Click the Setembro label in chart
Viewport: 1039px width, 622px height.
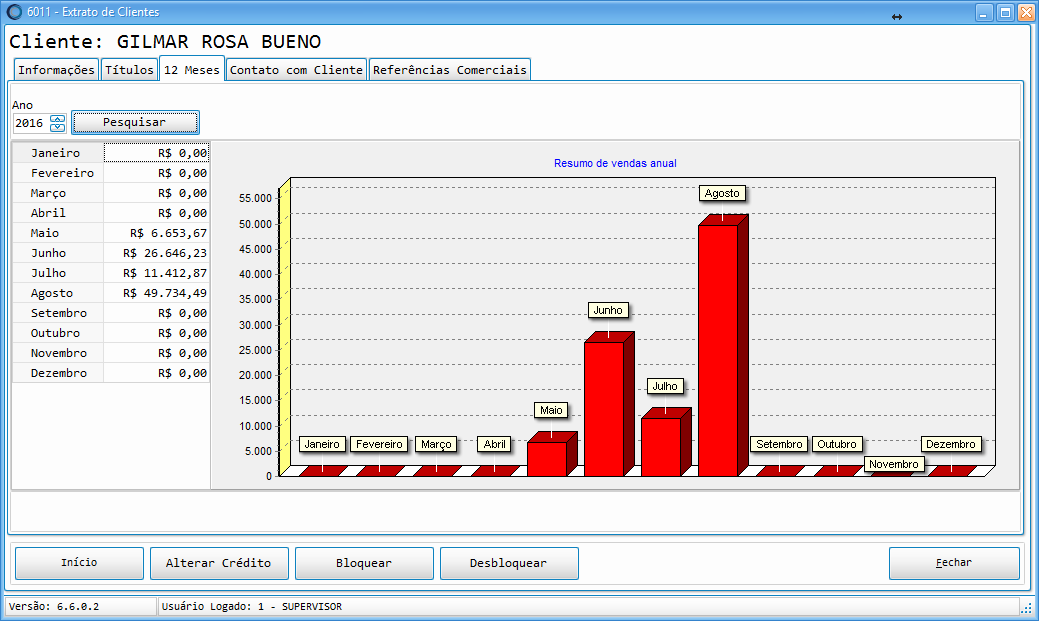coord(779,444)
